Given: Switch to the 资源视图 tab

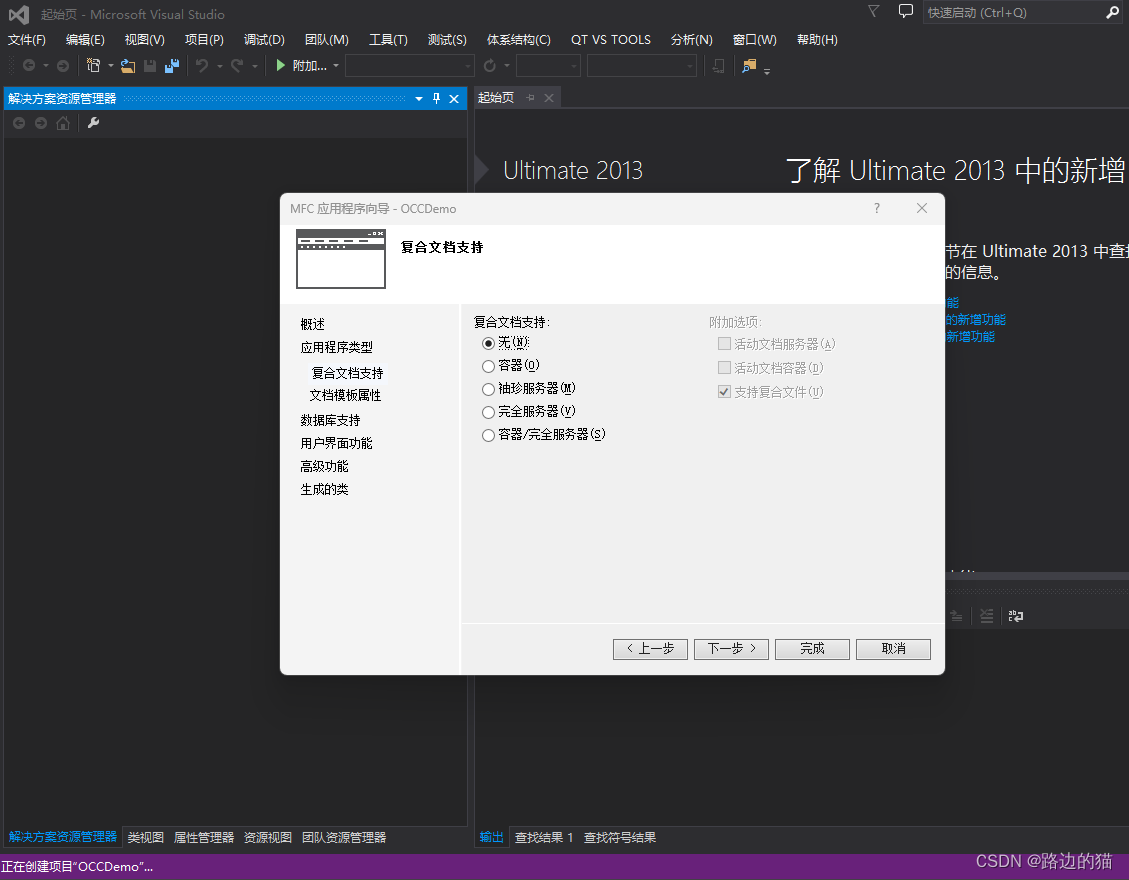Looking at the screenshot, I should pos(268,838).
